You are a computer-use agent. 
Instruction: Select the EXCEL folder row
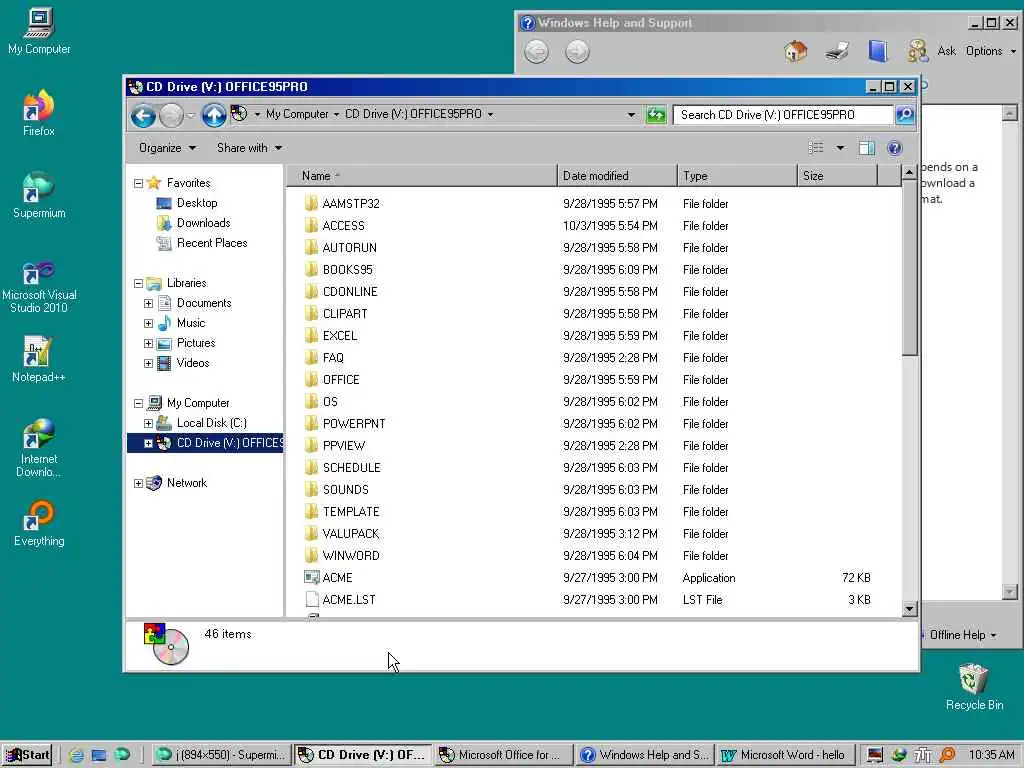point(587,336)
